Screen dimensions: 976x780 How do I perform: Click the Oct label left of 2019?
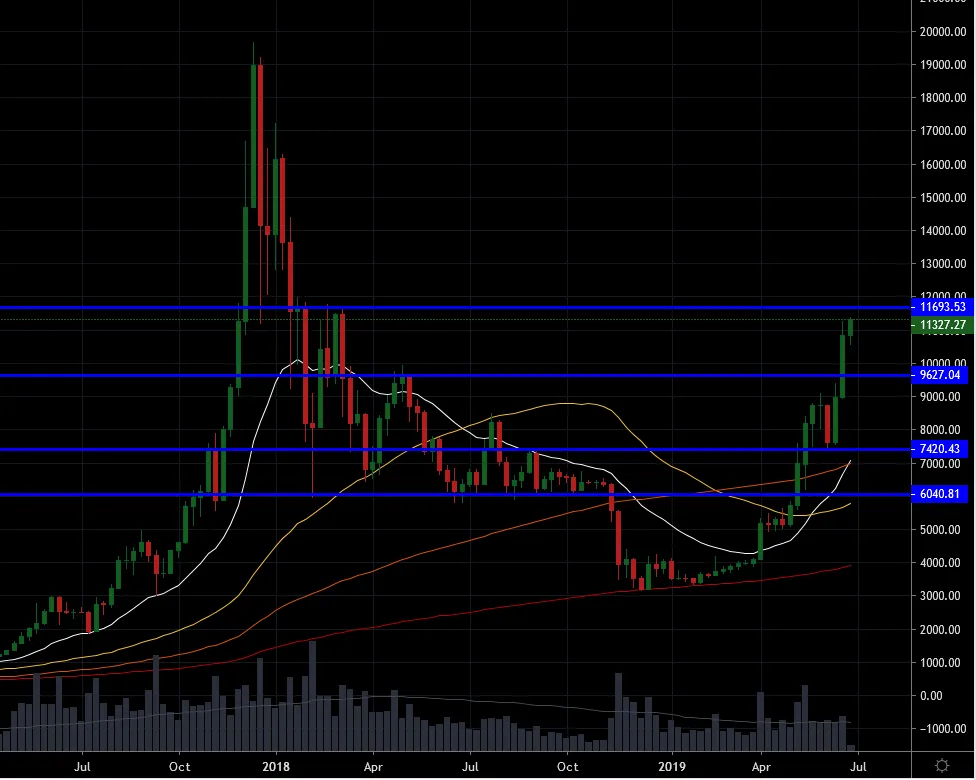(x=568, y=767)
